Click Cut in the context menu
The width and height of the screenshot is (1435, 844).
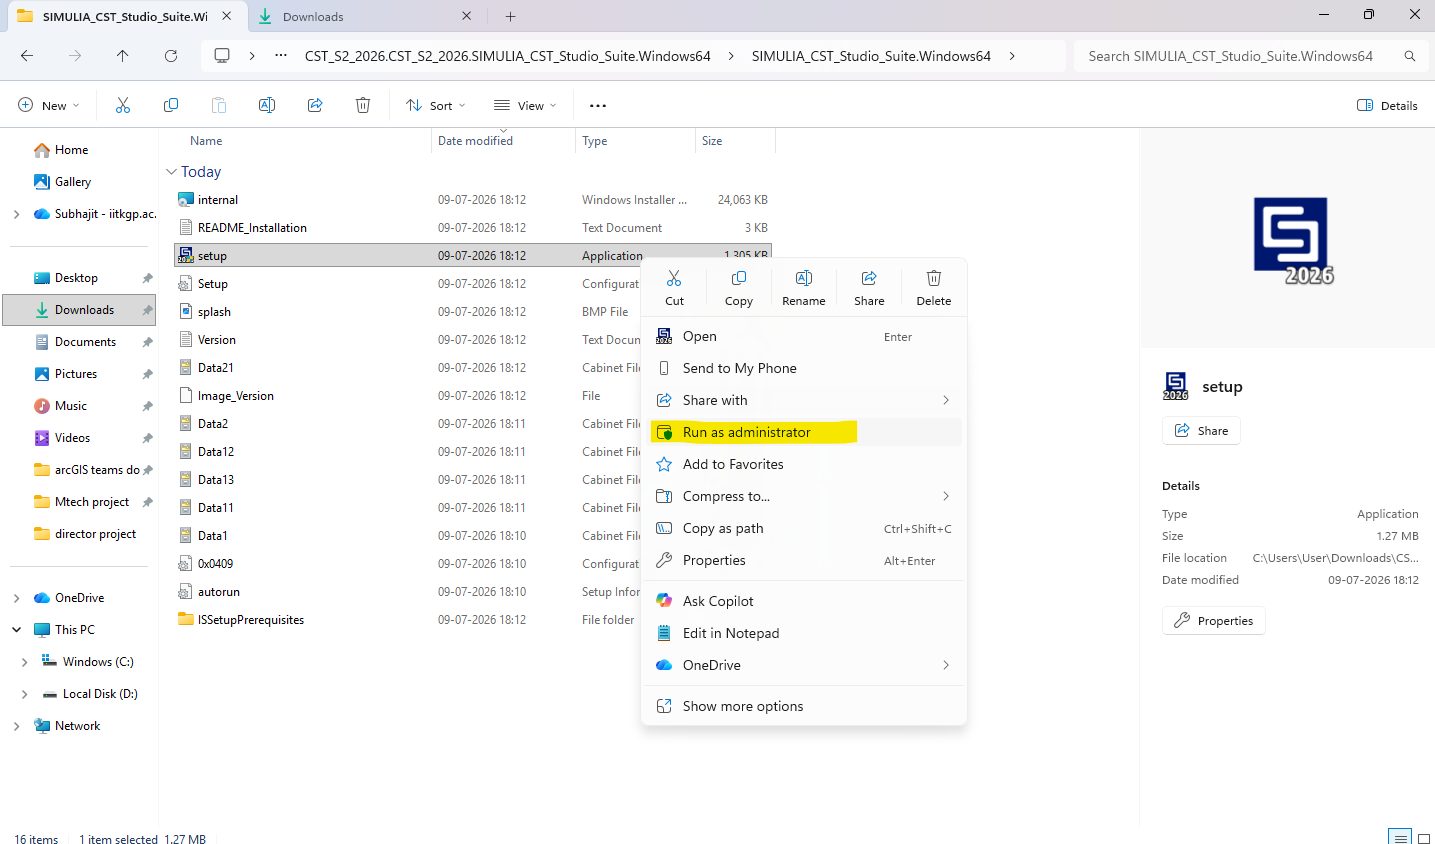tap(675, 287)
